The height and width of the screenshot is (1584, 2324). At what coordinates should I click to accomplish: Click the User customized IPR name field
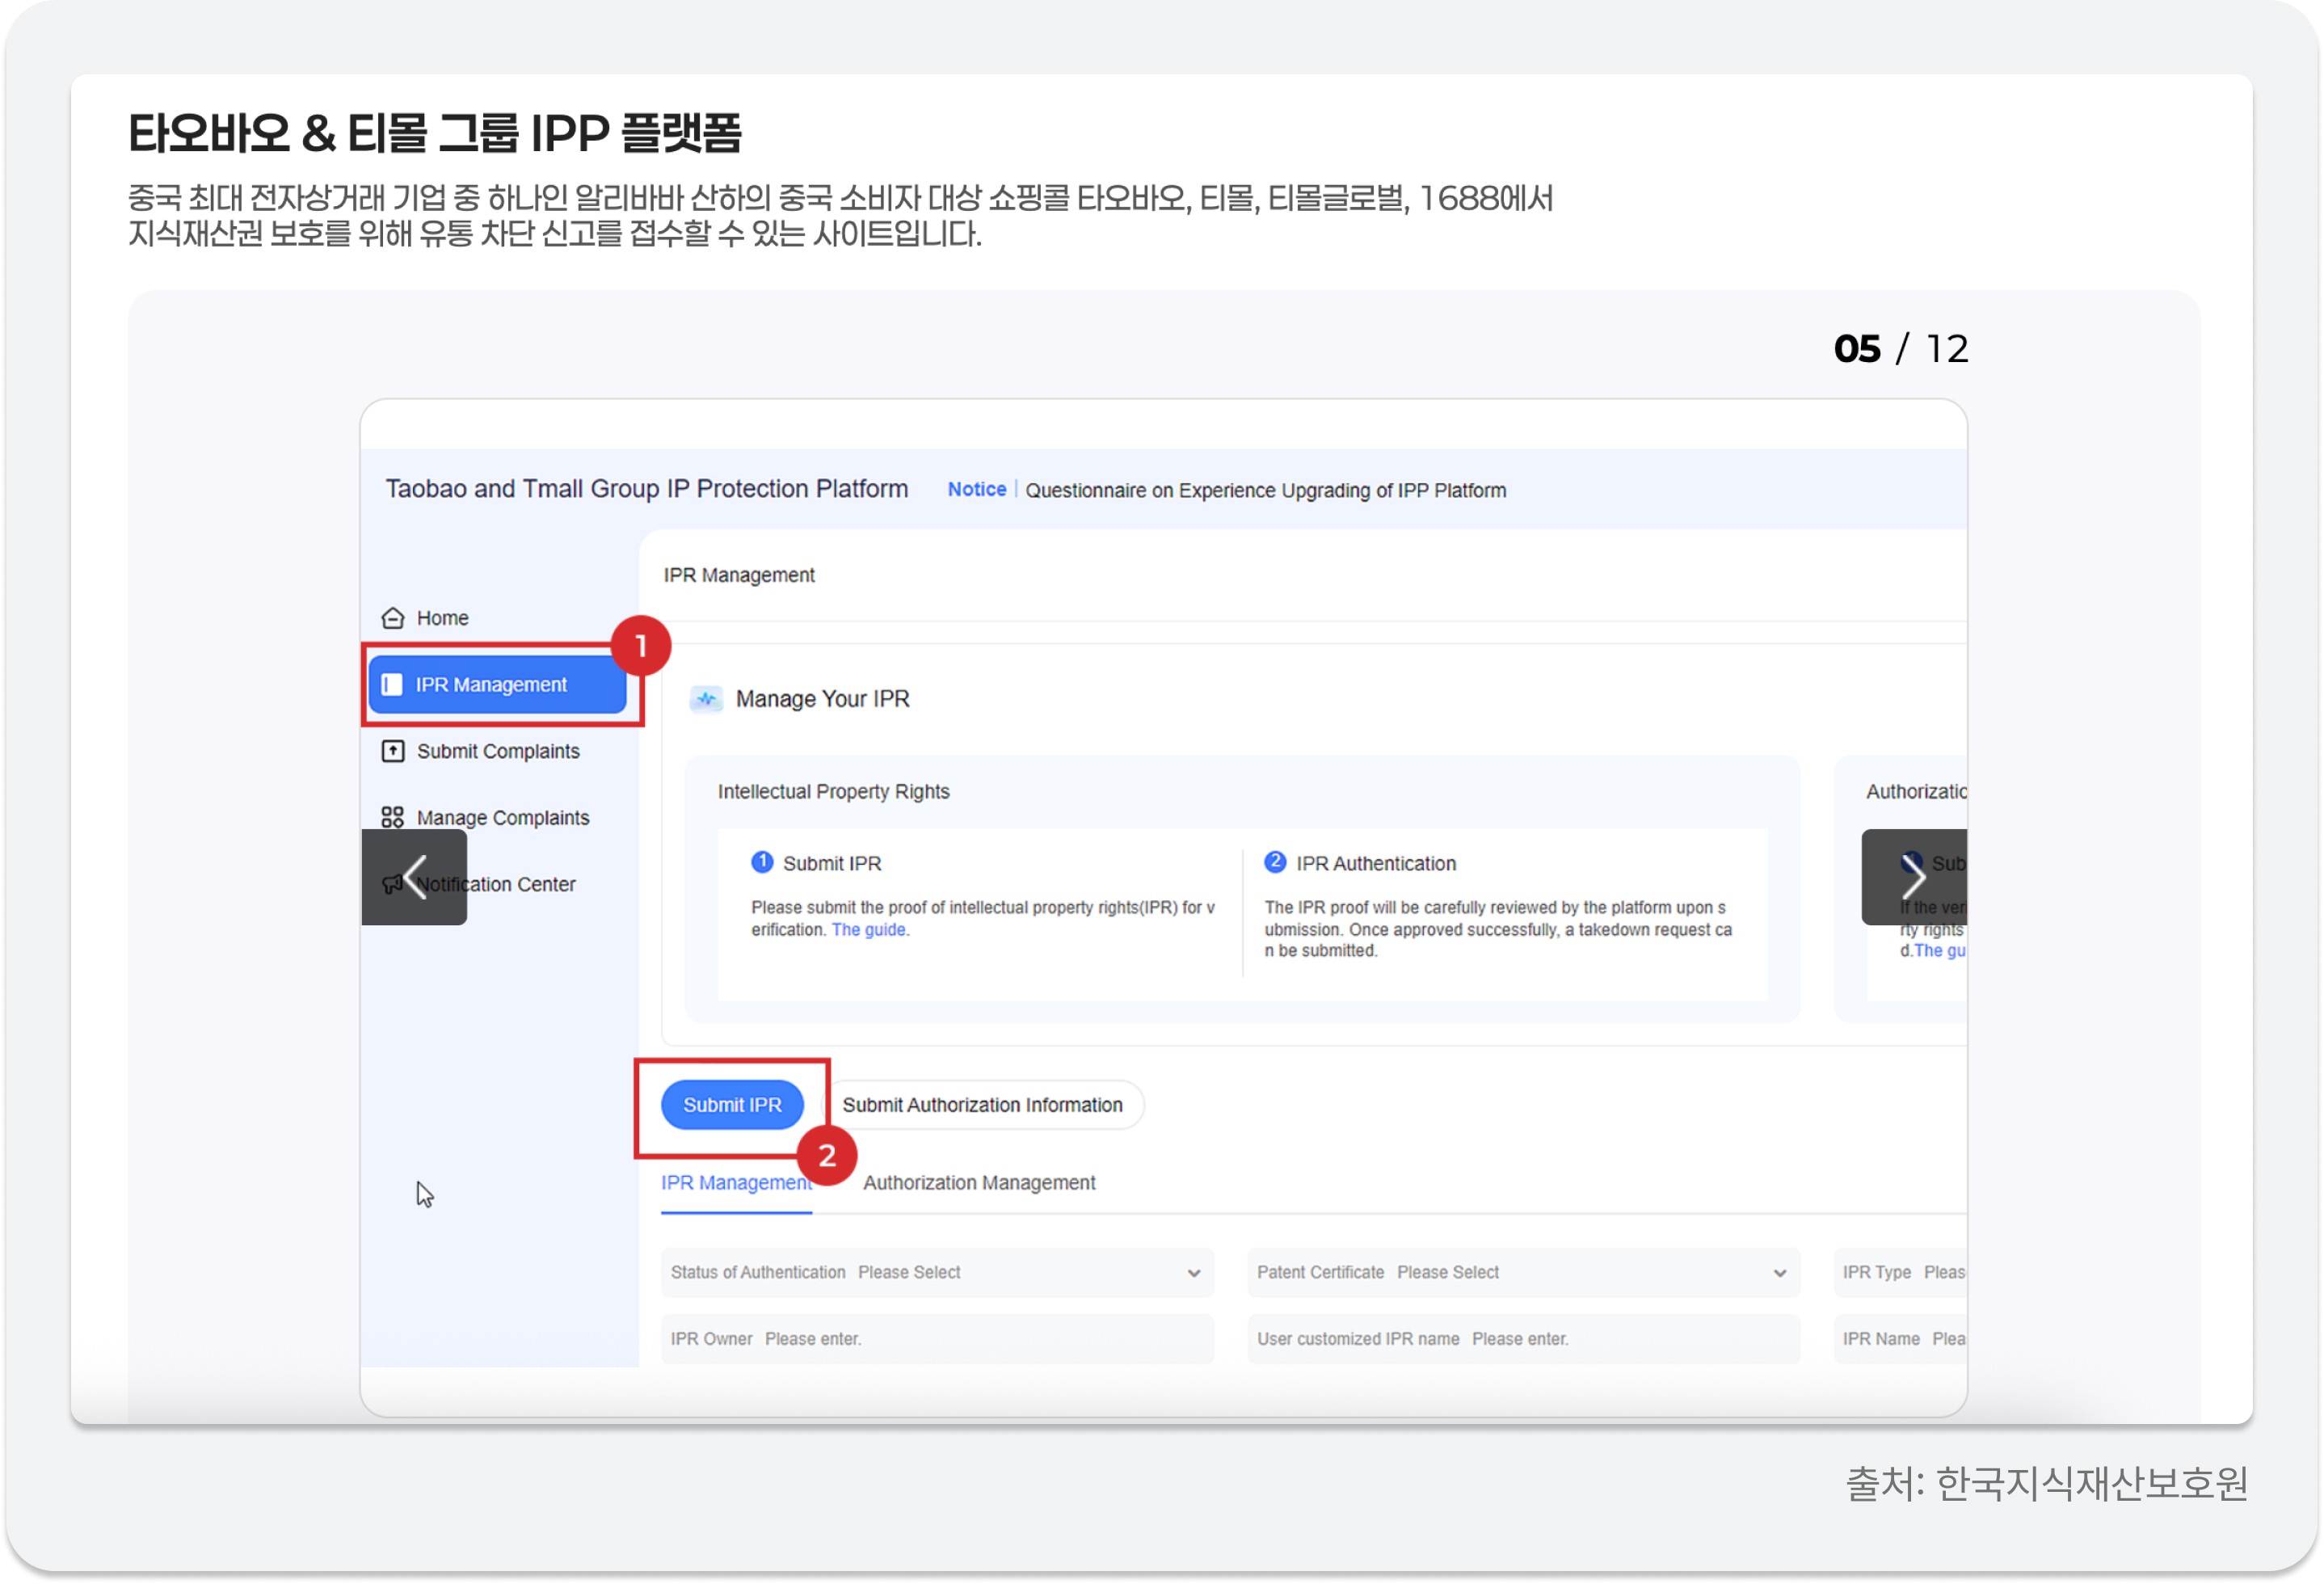pos(1522,1339)
